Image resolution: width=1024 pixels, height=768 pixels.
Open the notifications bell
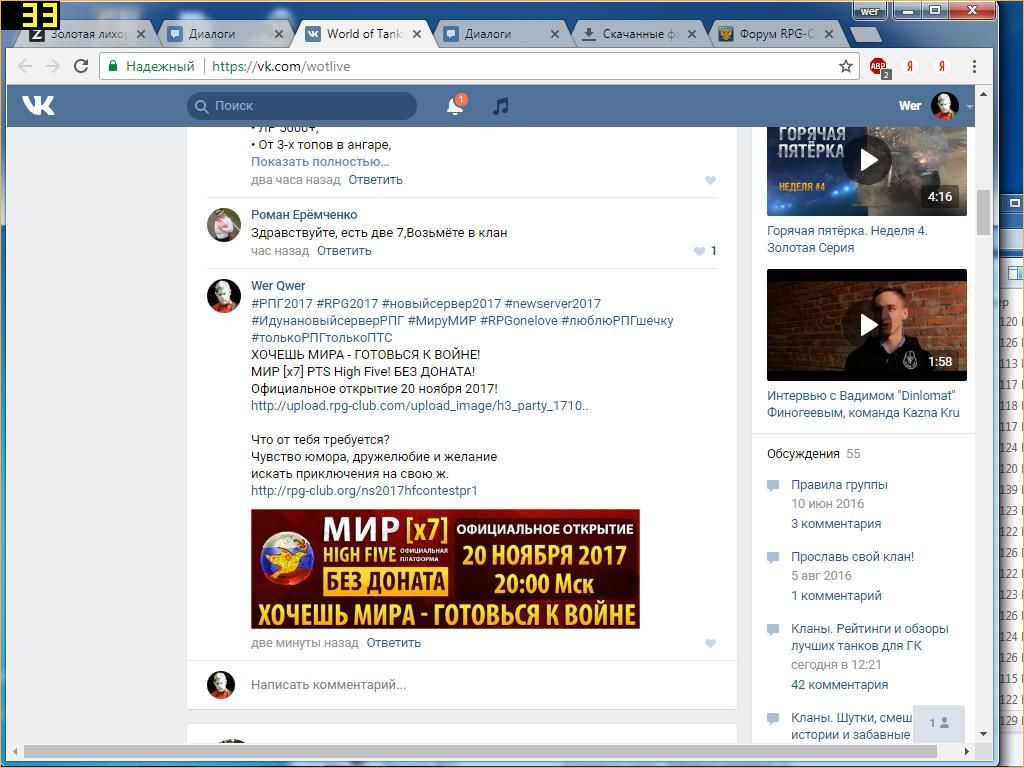(454, 106)
